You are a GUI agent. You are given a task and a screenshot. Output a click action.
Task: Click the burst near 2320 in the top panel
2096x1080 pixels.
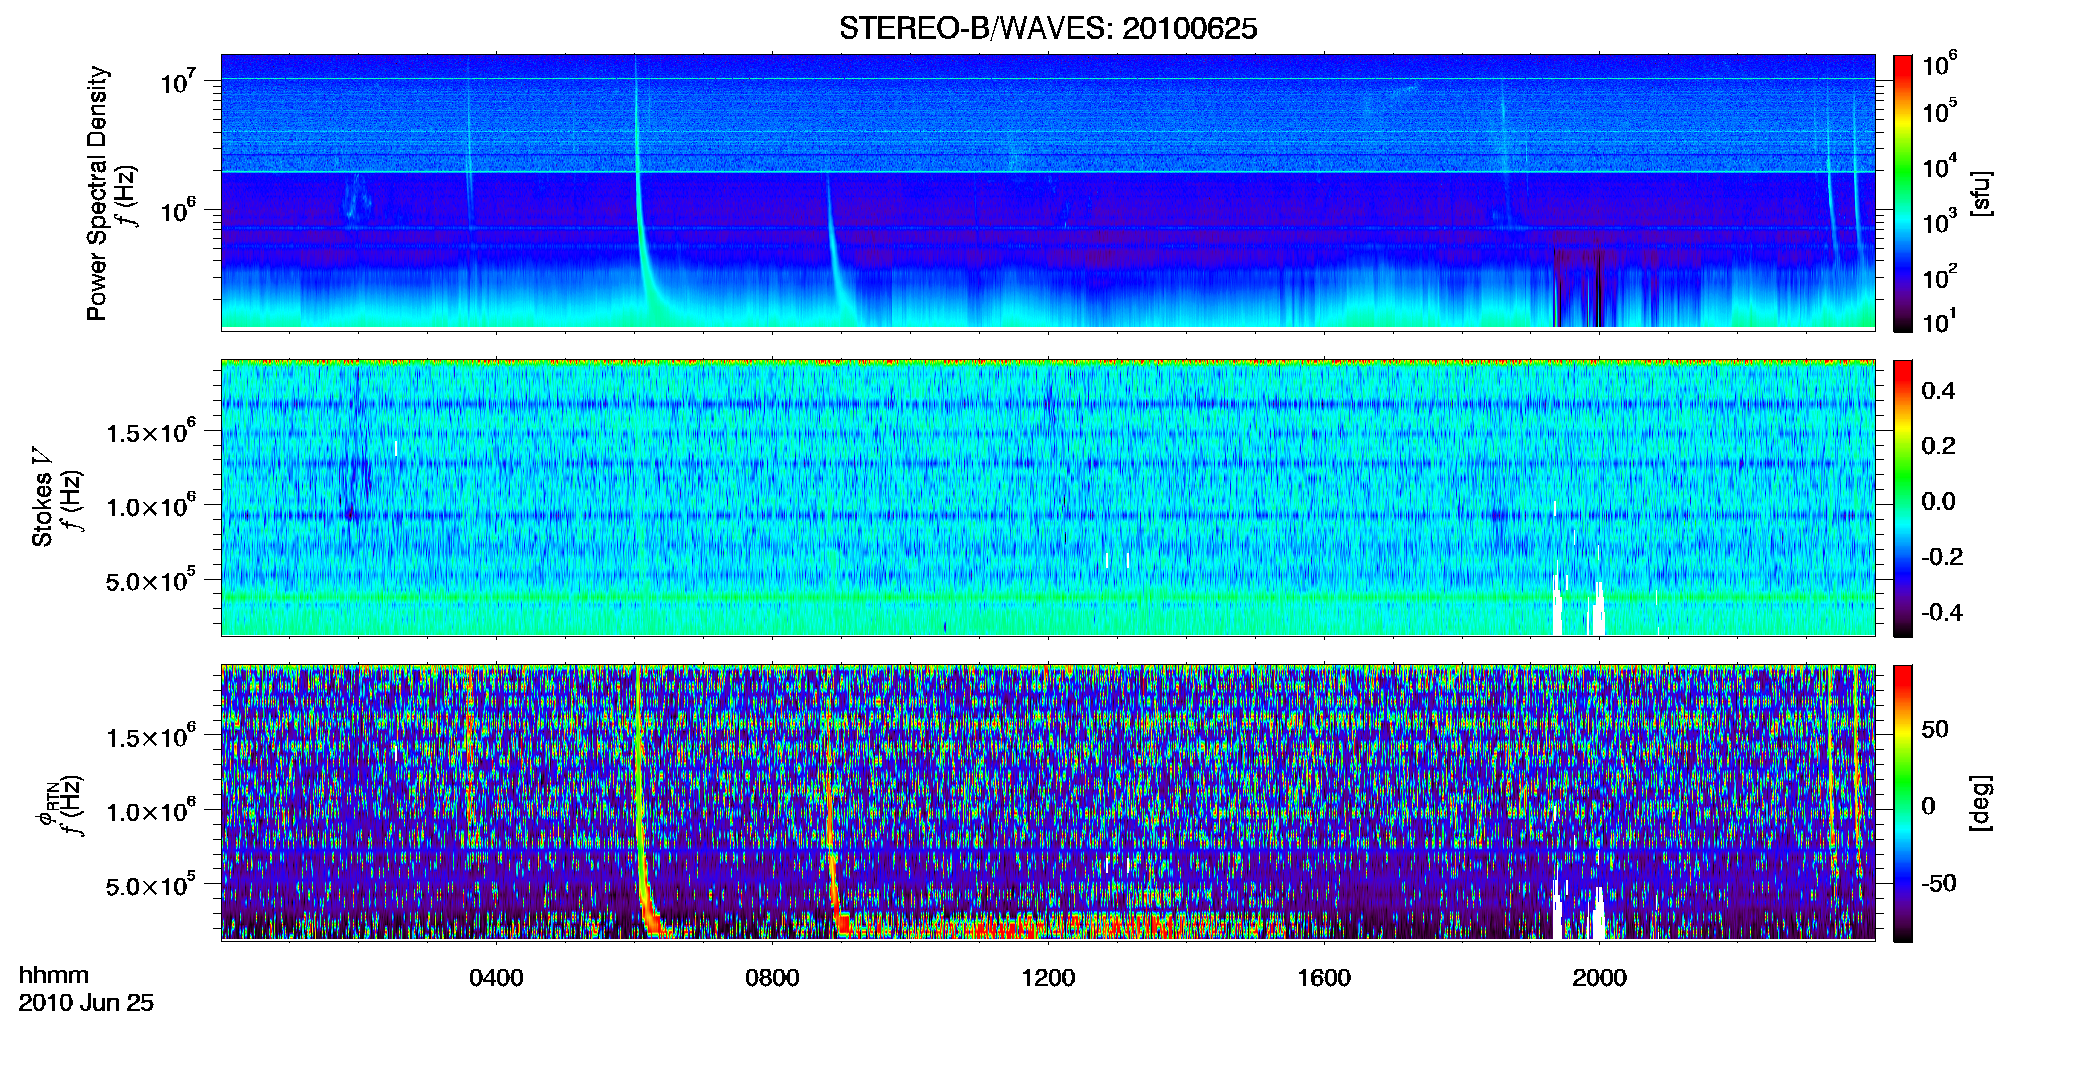coord(1832,190)
